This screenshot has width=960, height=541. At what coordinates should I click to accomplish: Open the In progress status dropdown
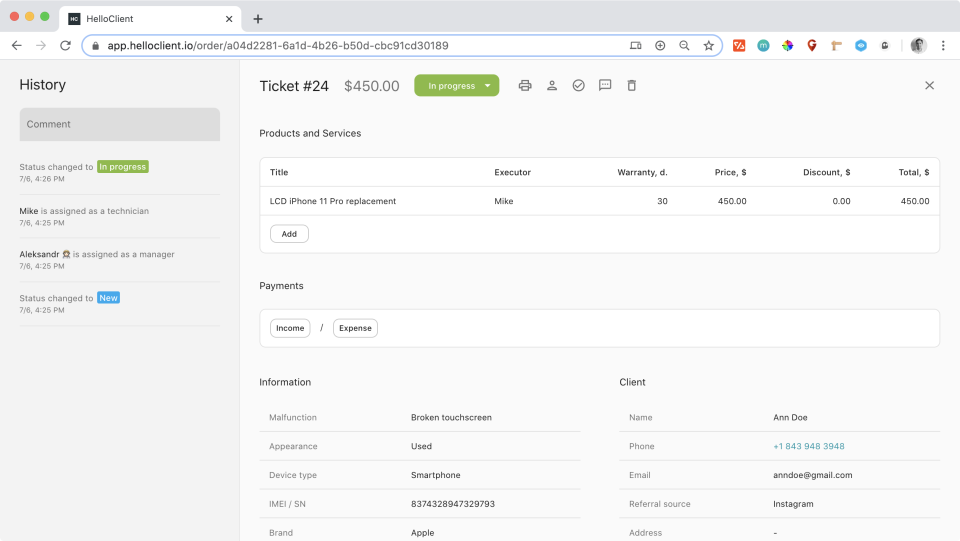coord(457,86)
